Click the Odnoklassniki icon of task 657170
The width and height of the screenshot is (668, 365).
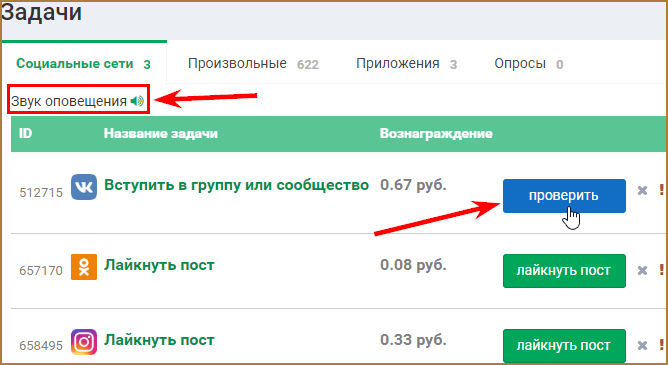tap(84, 267)
